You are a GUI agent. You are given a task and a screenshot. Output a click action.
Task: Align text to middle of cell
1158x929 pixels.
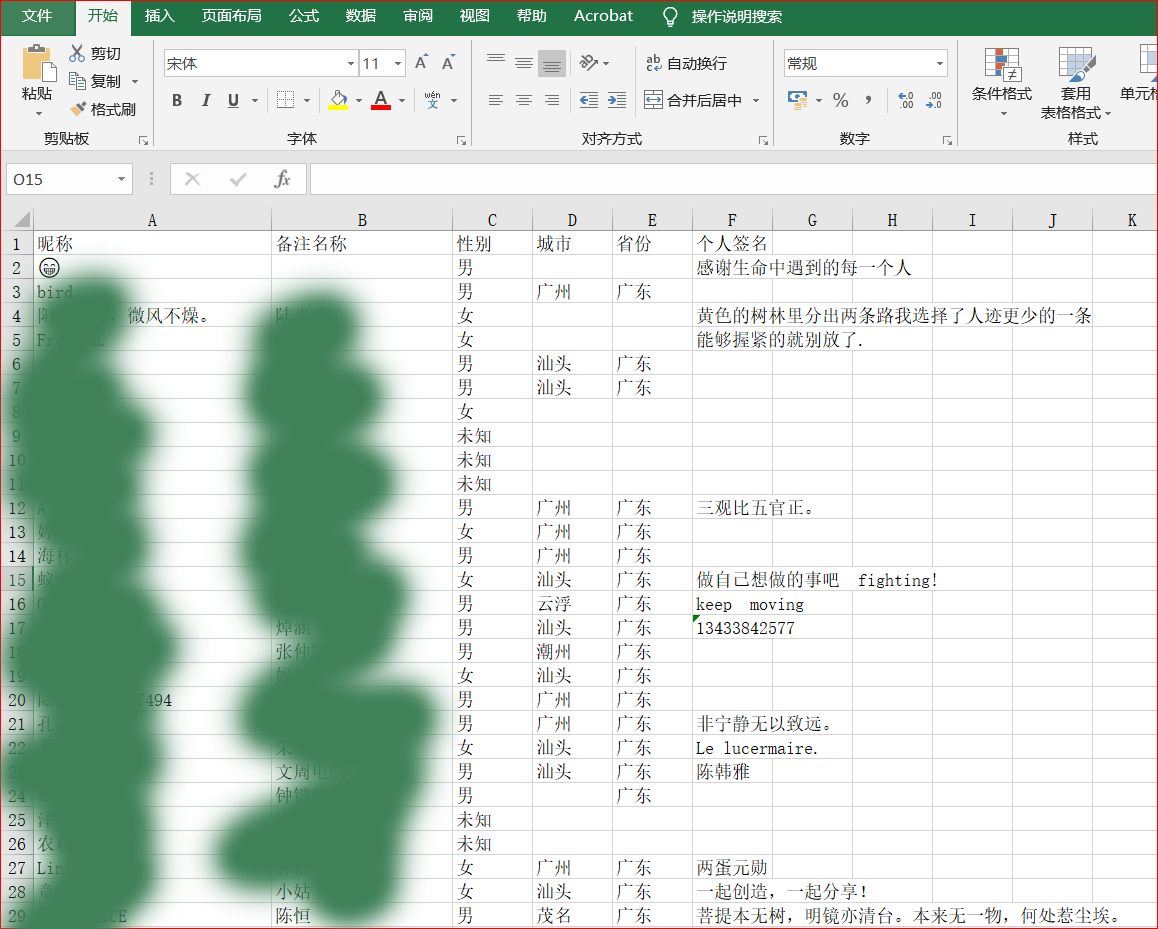[x=524, y=64]
